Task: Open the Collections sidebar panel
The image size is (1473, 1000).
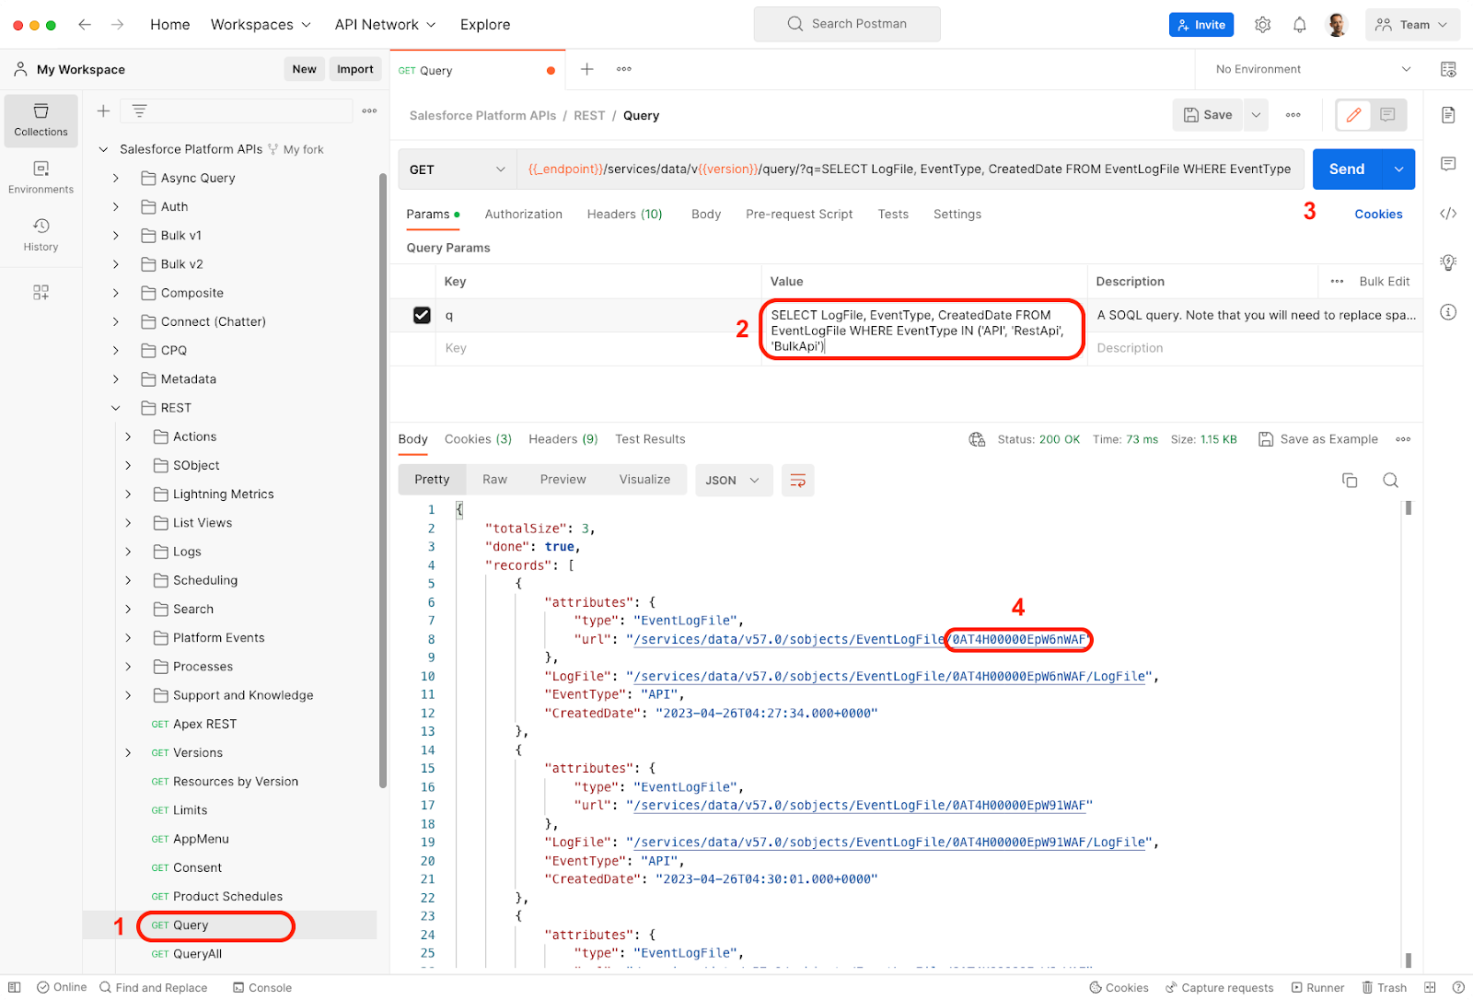Action: click(41, 120)
